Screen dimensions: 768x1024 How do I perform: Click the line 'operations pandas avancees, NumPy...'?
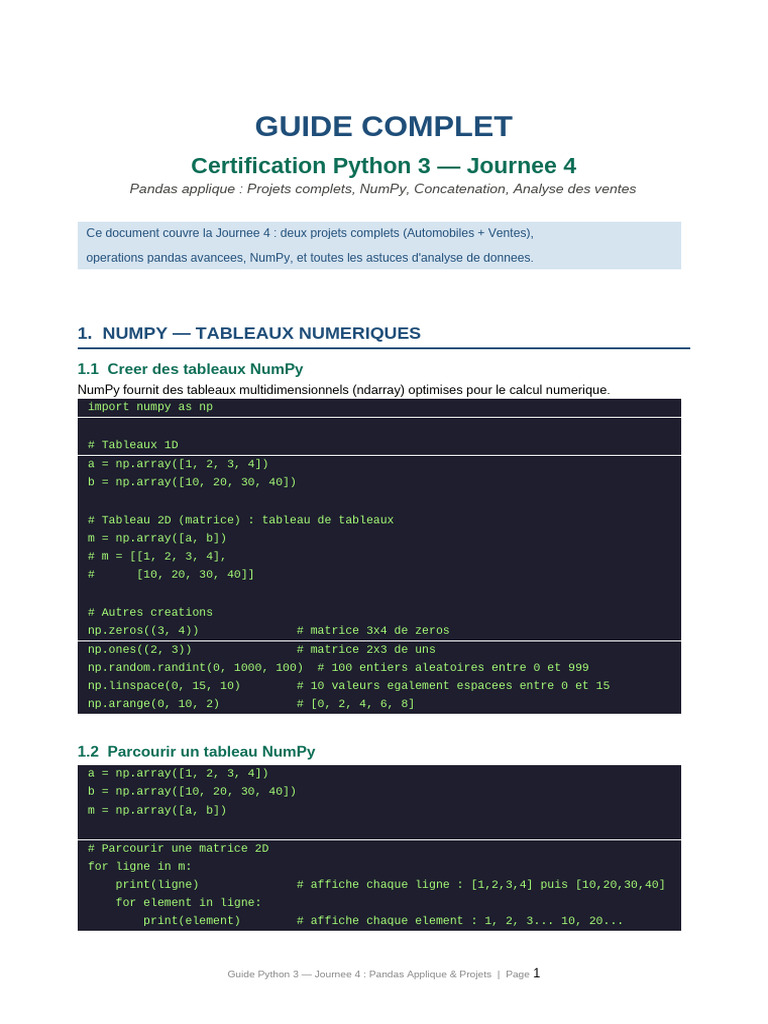[310, 258]
